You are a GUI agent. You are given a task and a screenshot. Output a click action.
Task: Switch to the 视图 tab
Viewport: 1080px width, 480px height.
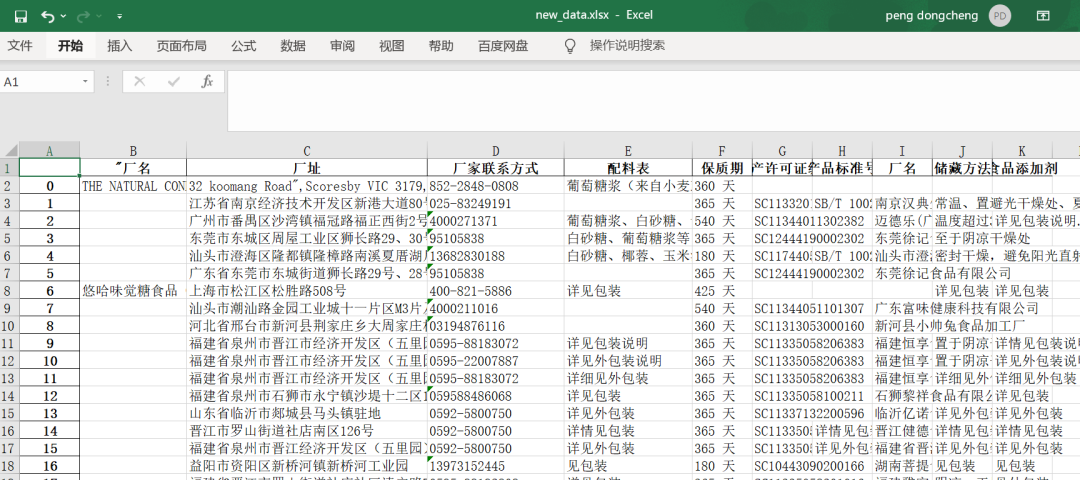tap(392, 46)
